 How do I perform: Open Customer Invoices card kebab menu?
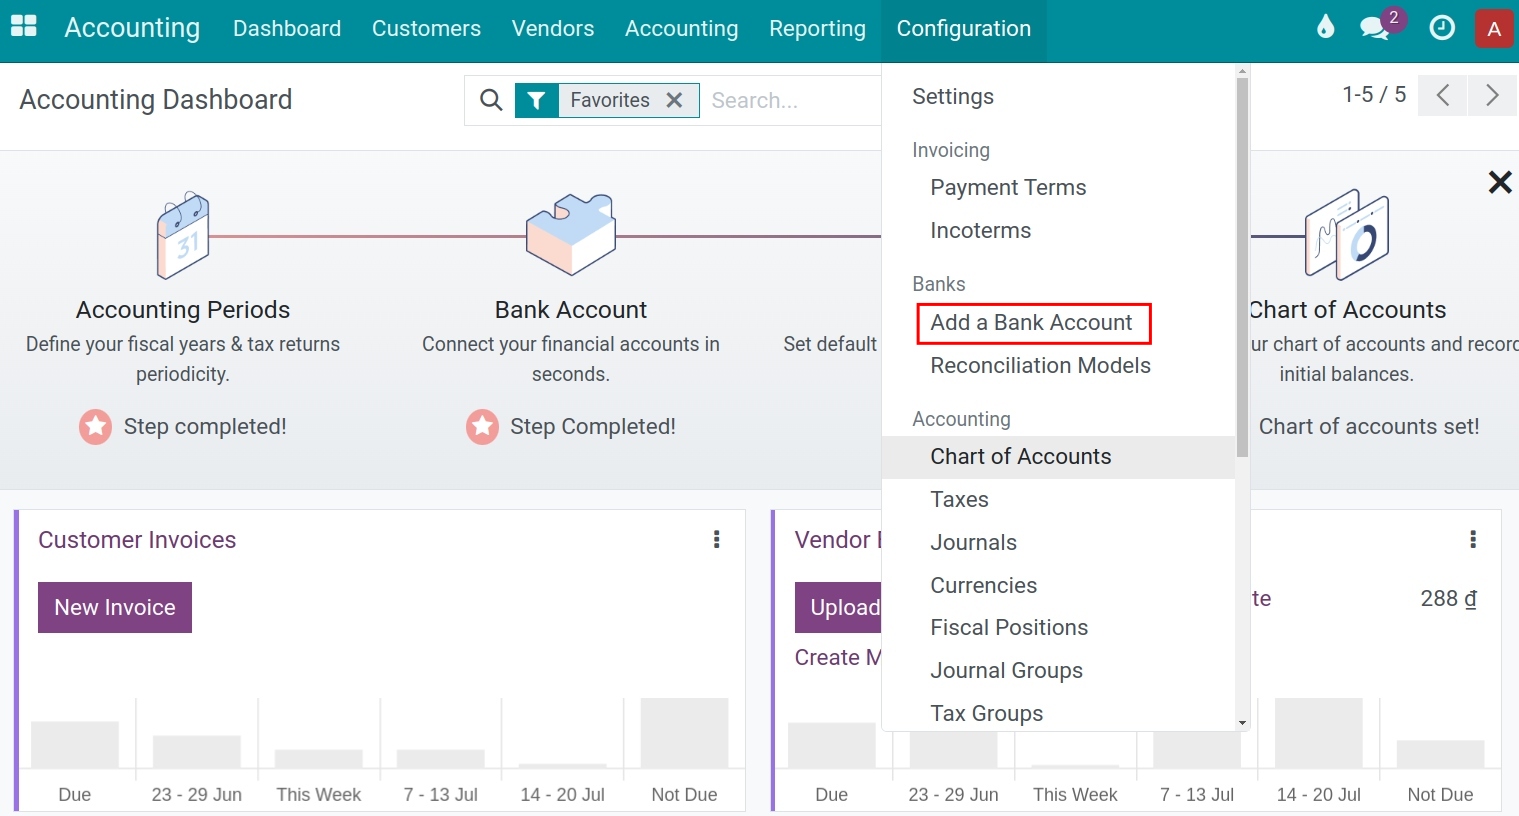coord(716,540)
